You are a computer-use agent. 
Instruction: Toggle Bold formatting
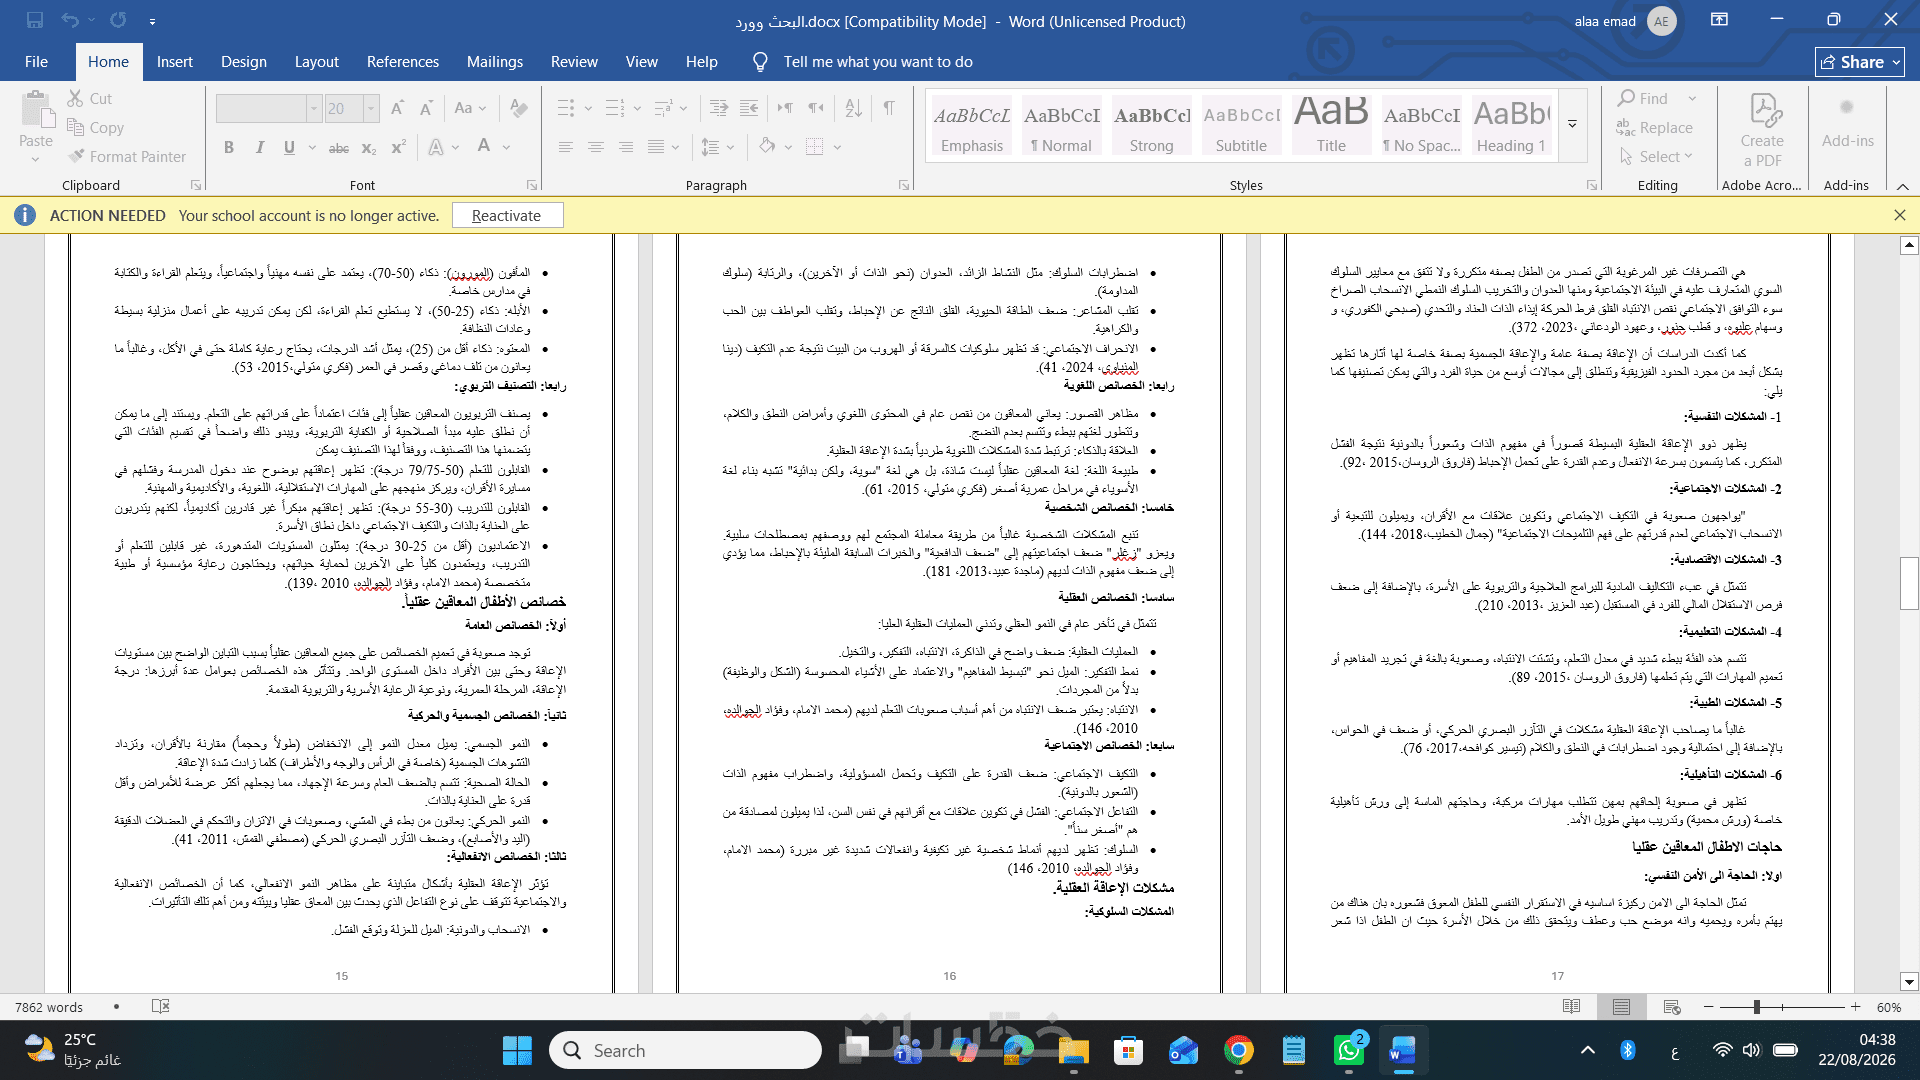[x=229, y=147]
